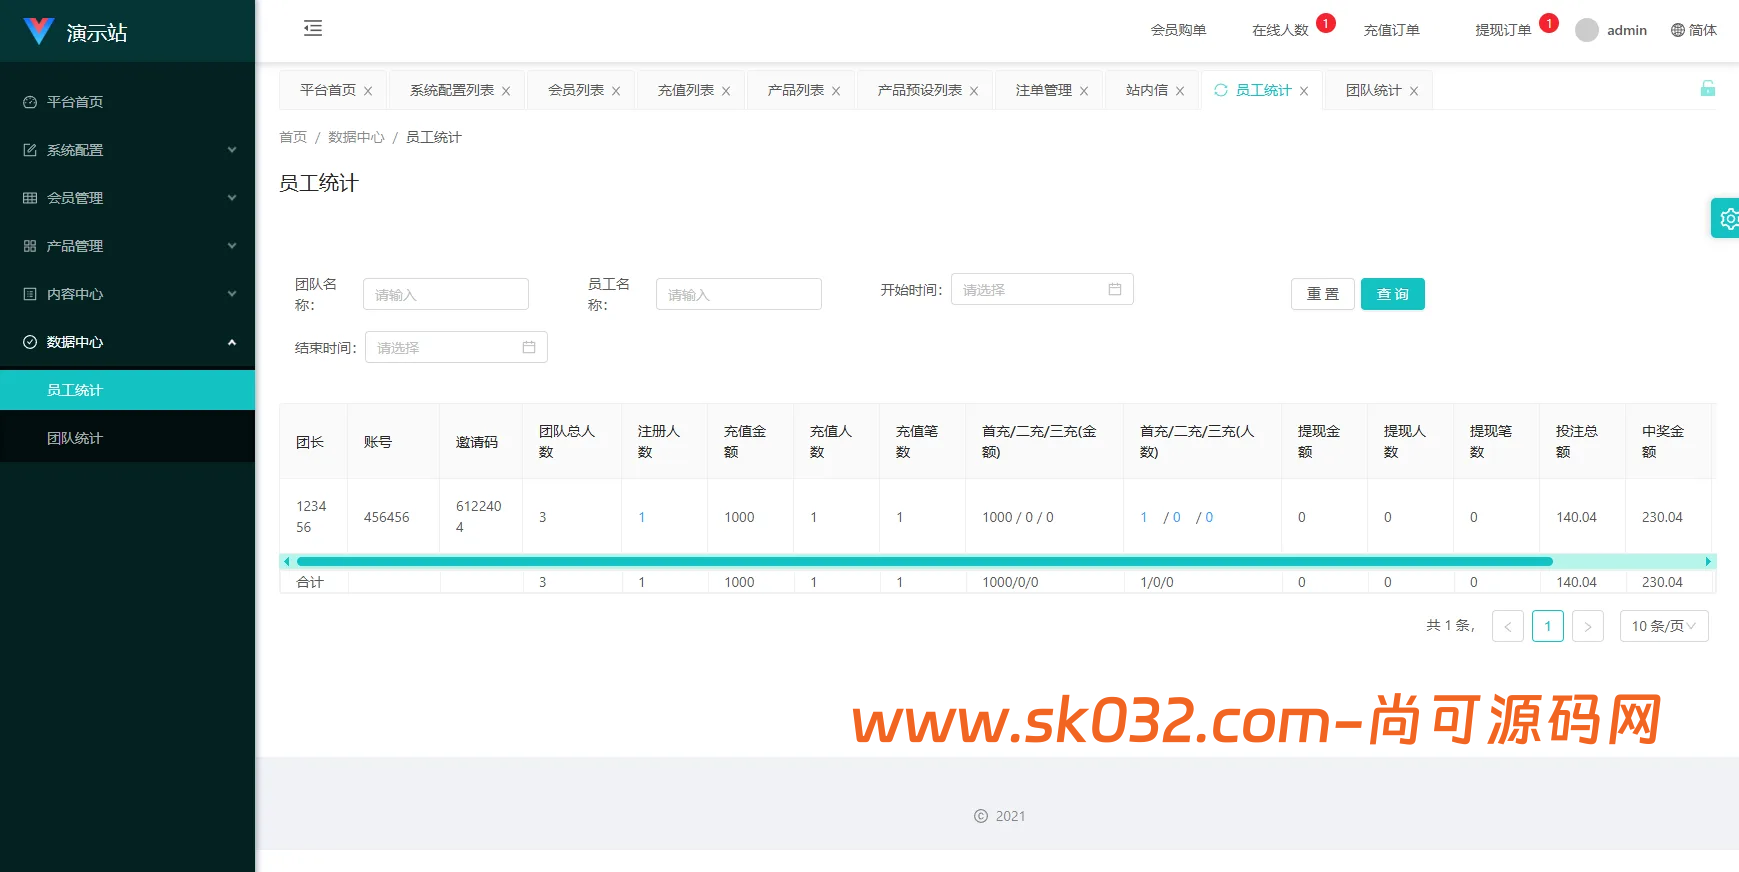Open 充值订单 in the top bar
The height and width of the screenshot is (872, 1739).
(x=1392, y=30)
